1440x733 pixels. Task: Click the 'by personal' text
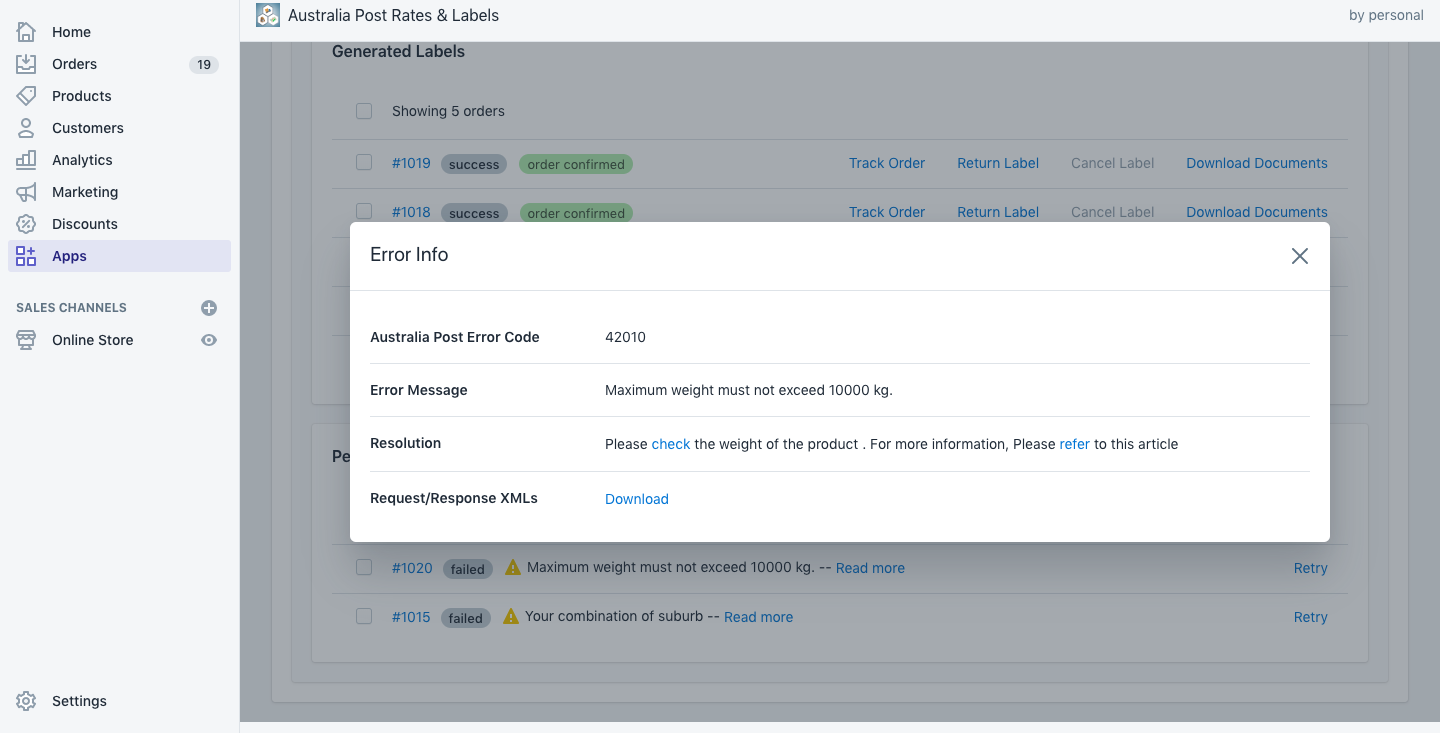click(x=1386, y=15)
